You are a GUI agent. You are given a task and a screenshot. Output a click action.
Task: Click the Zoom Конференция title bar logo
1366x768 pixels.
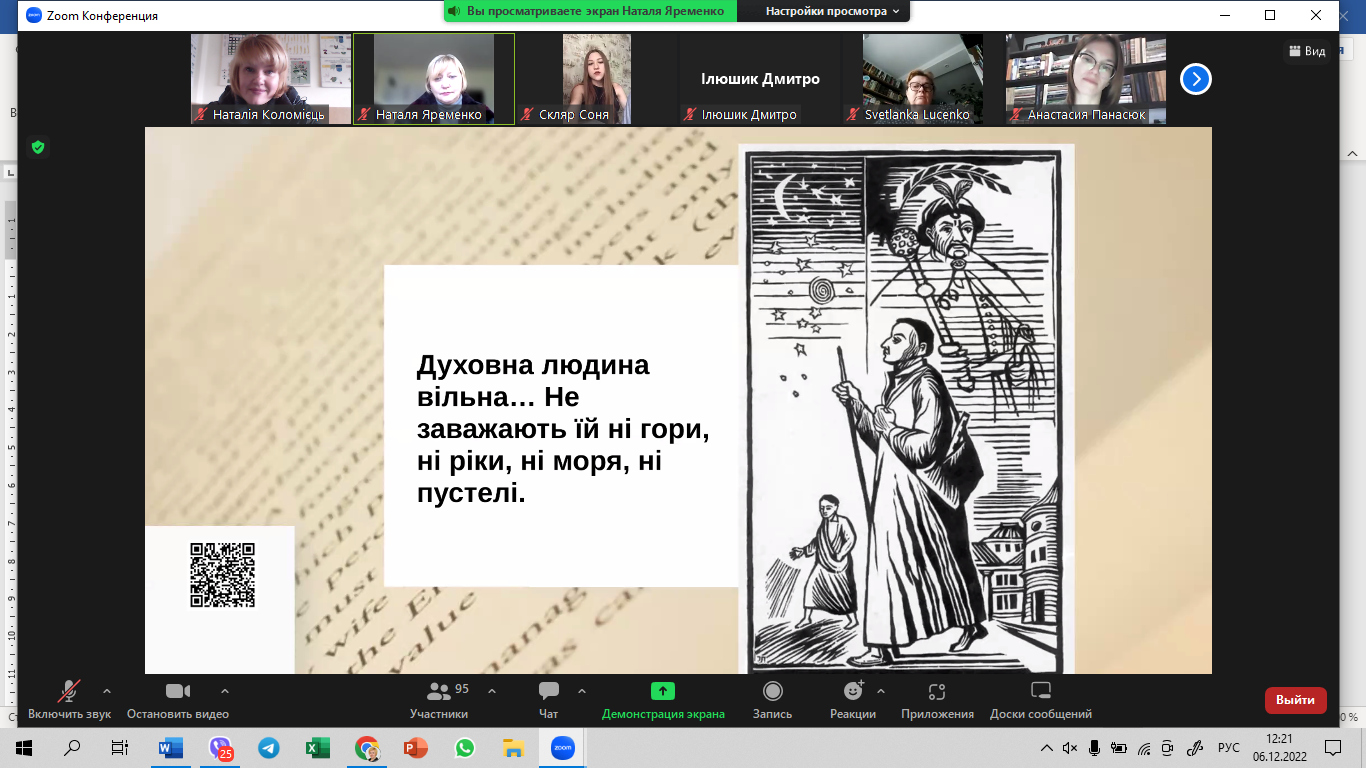[33, 15]
